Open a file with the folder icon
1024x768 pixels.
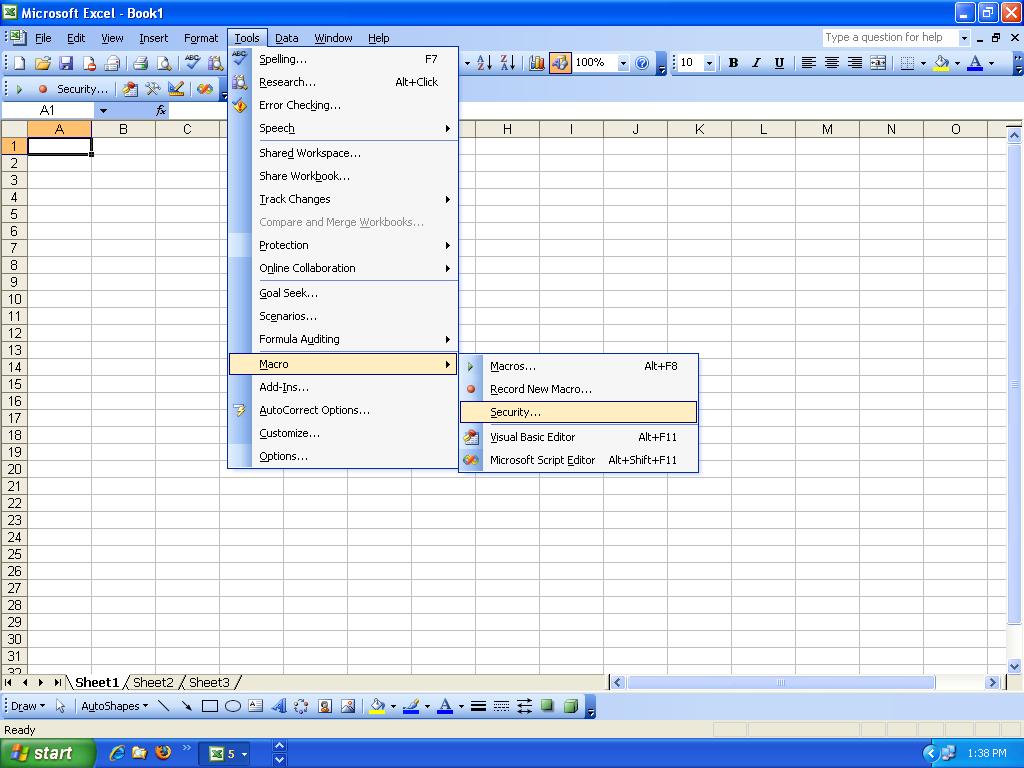click(42, 63)
